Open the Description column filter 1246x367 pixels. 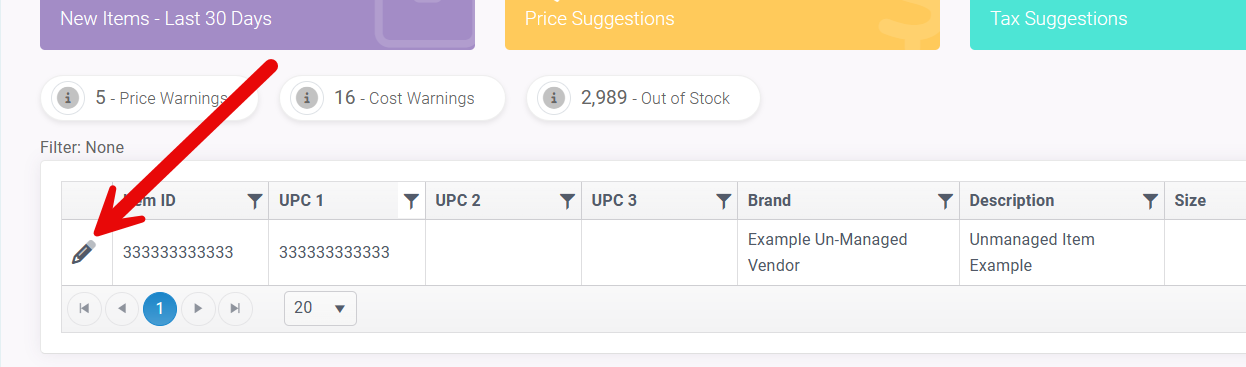tap(1151, 201)
